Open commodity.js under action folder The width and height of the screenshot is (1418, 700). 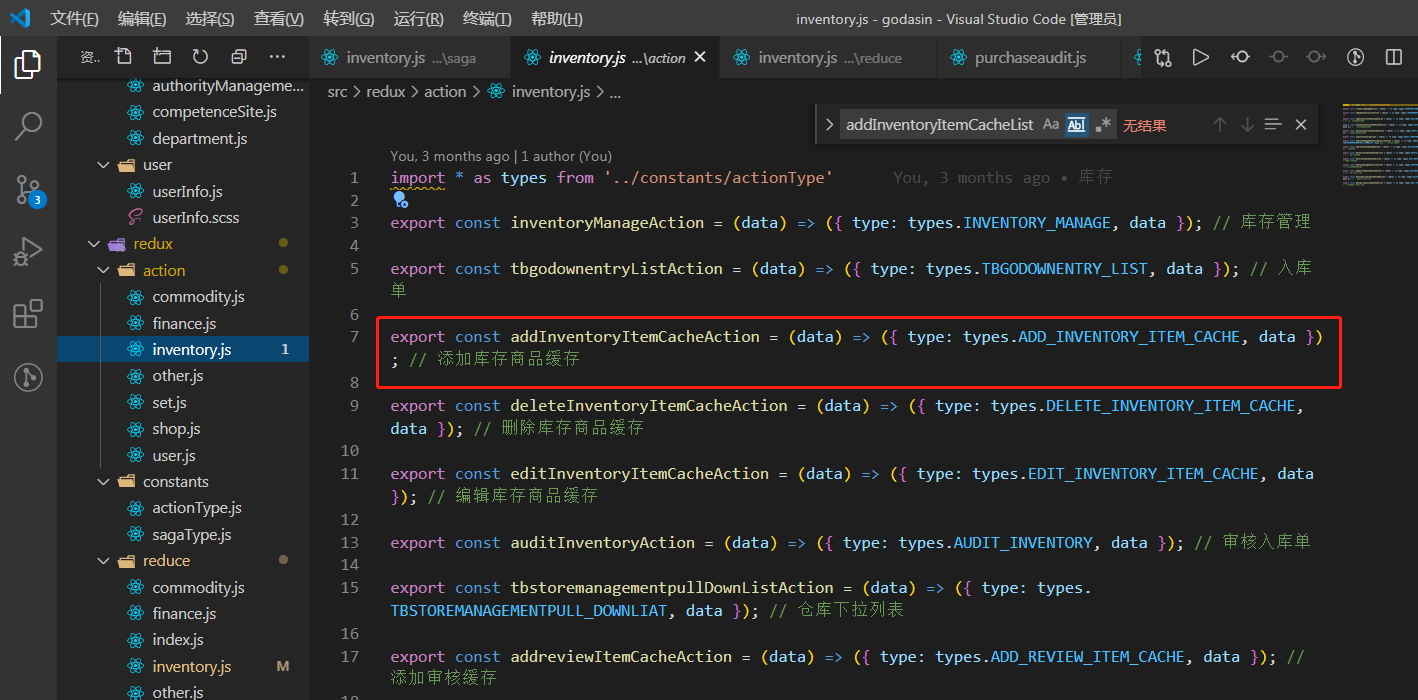pyautogui.click(x=198, y=297)
